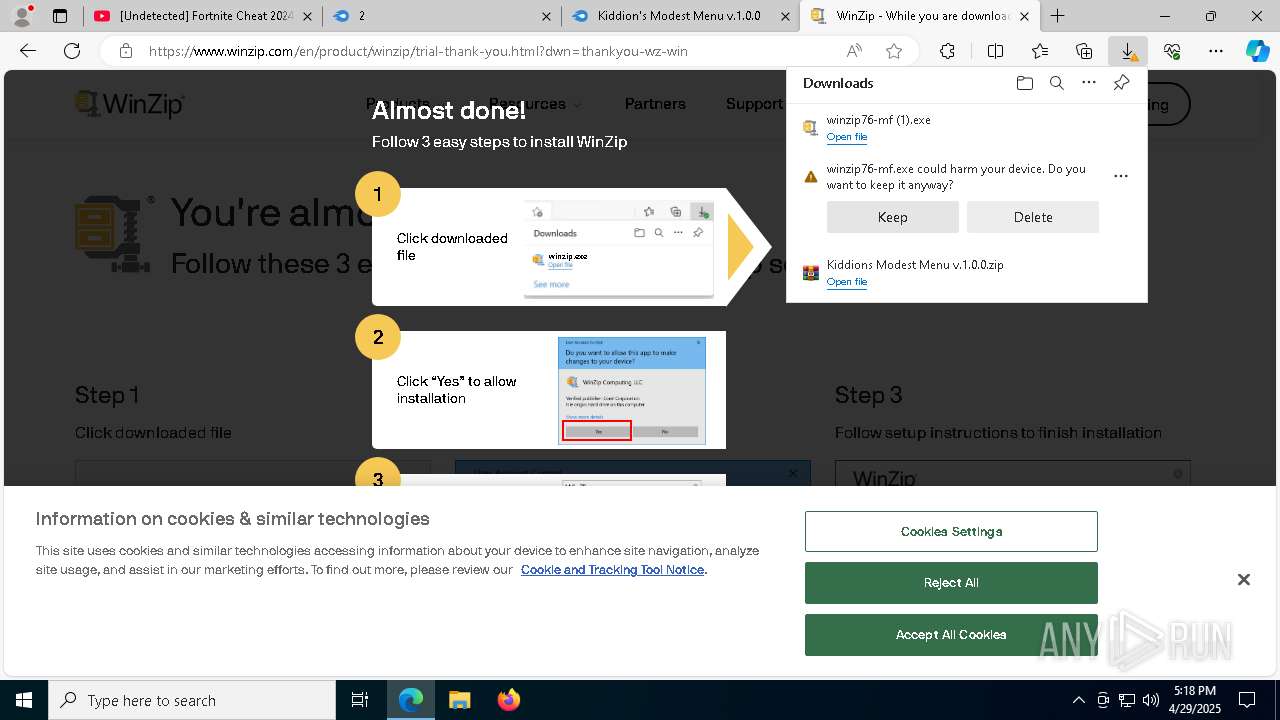Open file link for winzip76-mf (1).exe
1280x720 pixels.
click(x=846, y=137)
